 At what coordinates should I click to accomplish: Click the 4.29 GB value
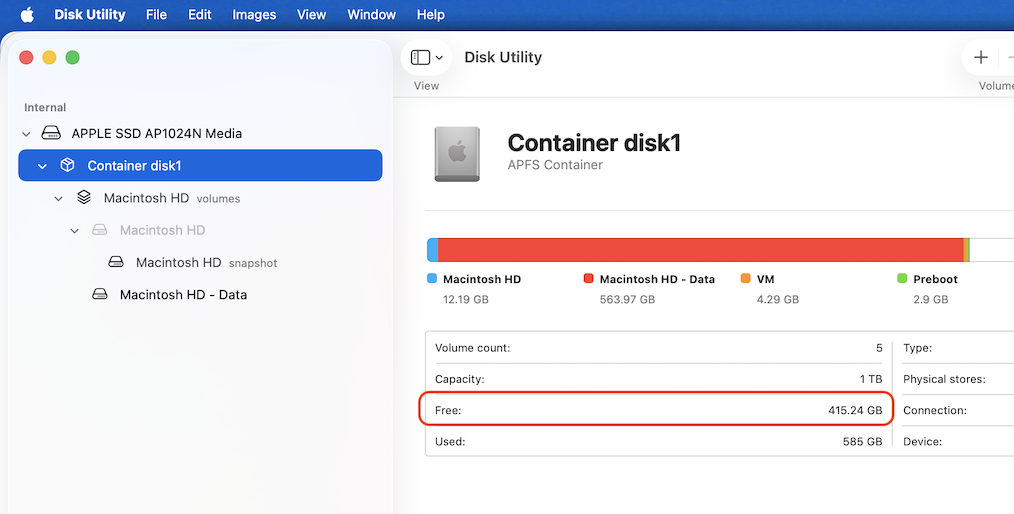click(778, 299)
